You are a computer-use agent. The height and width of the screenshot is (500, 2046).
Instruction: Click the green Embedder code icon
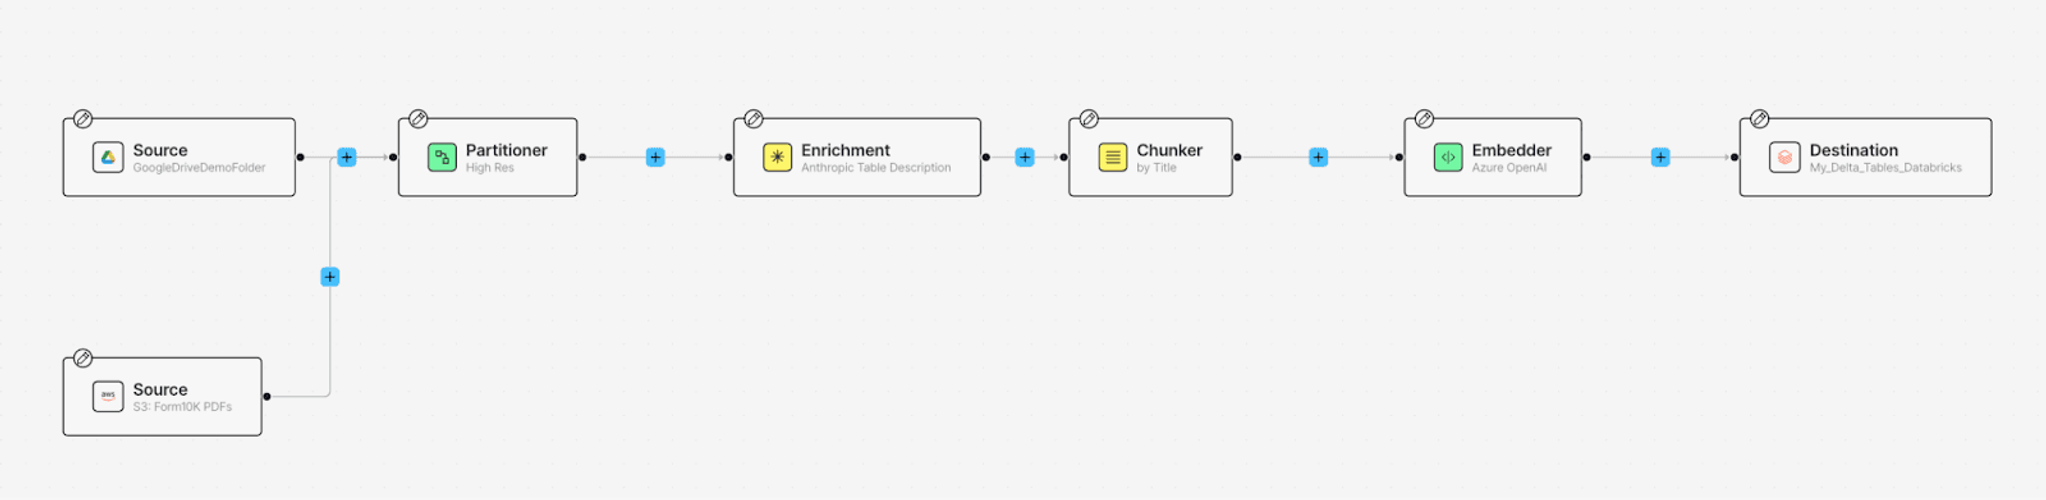coord(1448,157)
